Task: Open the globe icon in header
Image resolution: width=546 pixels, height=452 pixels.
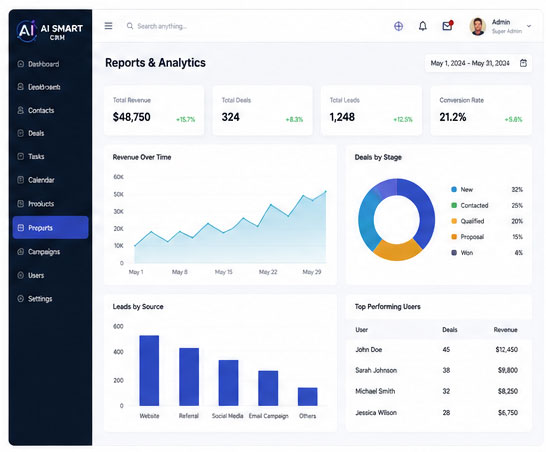Action: click(x=398, y=26)
